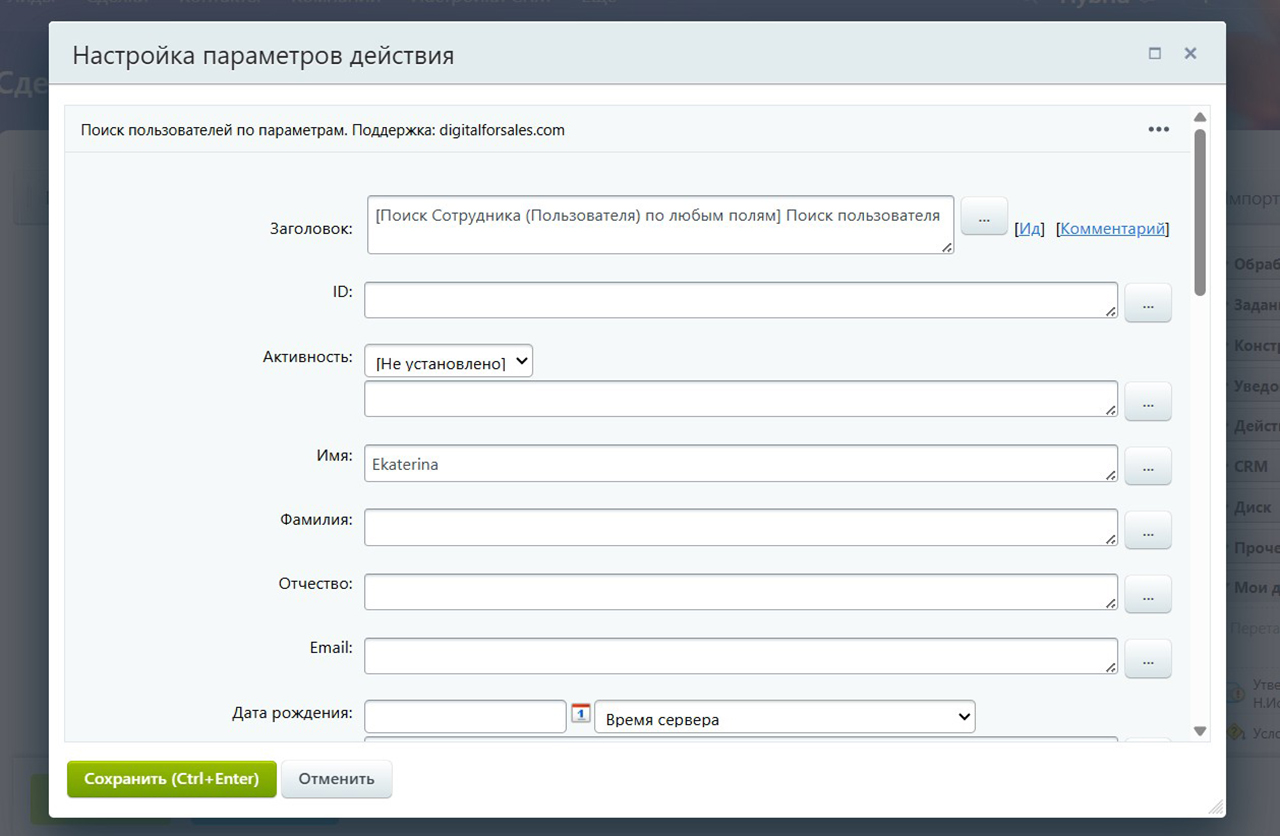1280x836 pixels.
Task: Click into the Дата рождения date field
Action: [x=465, y=717]
